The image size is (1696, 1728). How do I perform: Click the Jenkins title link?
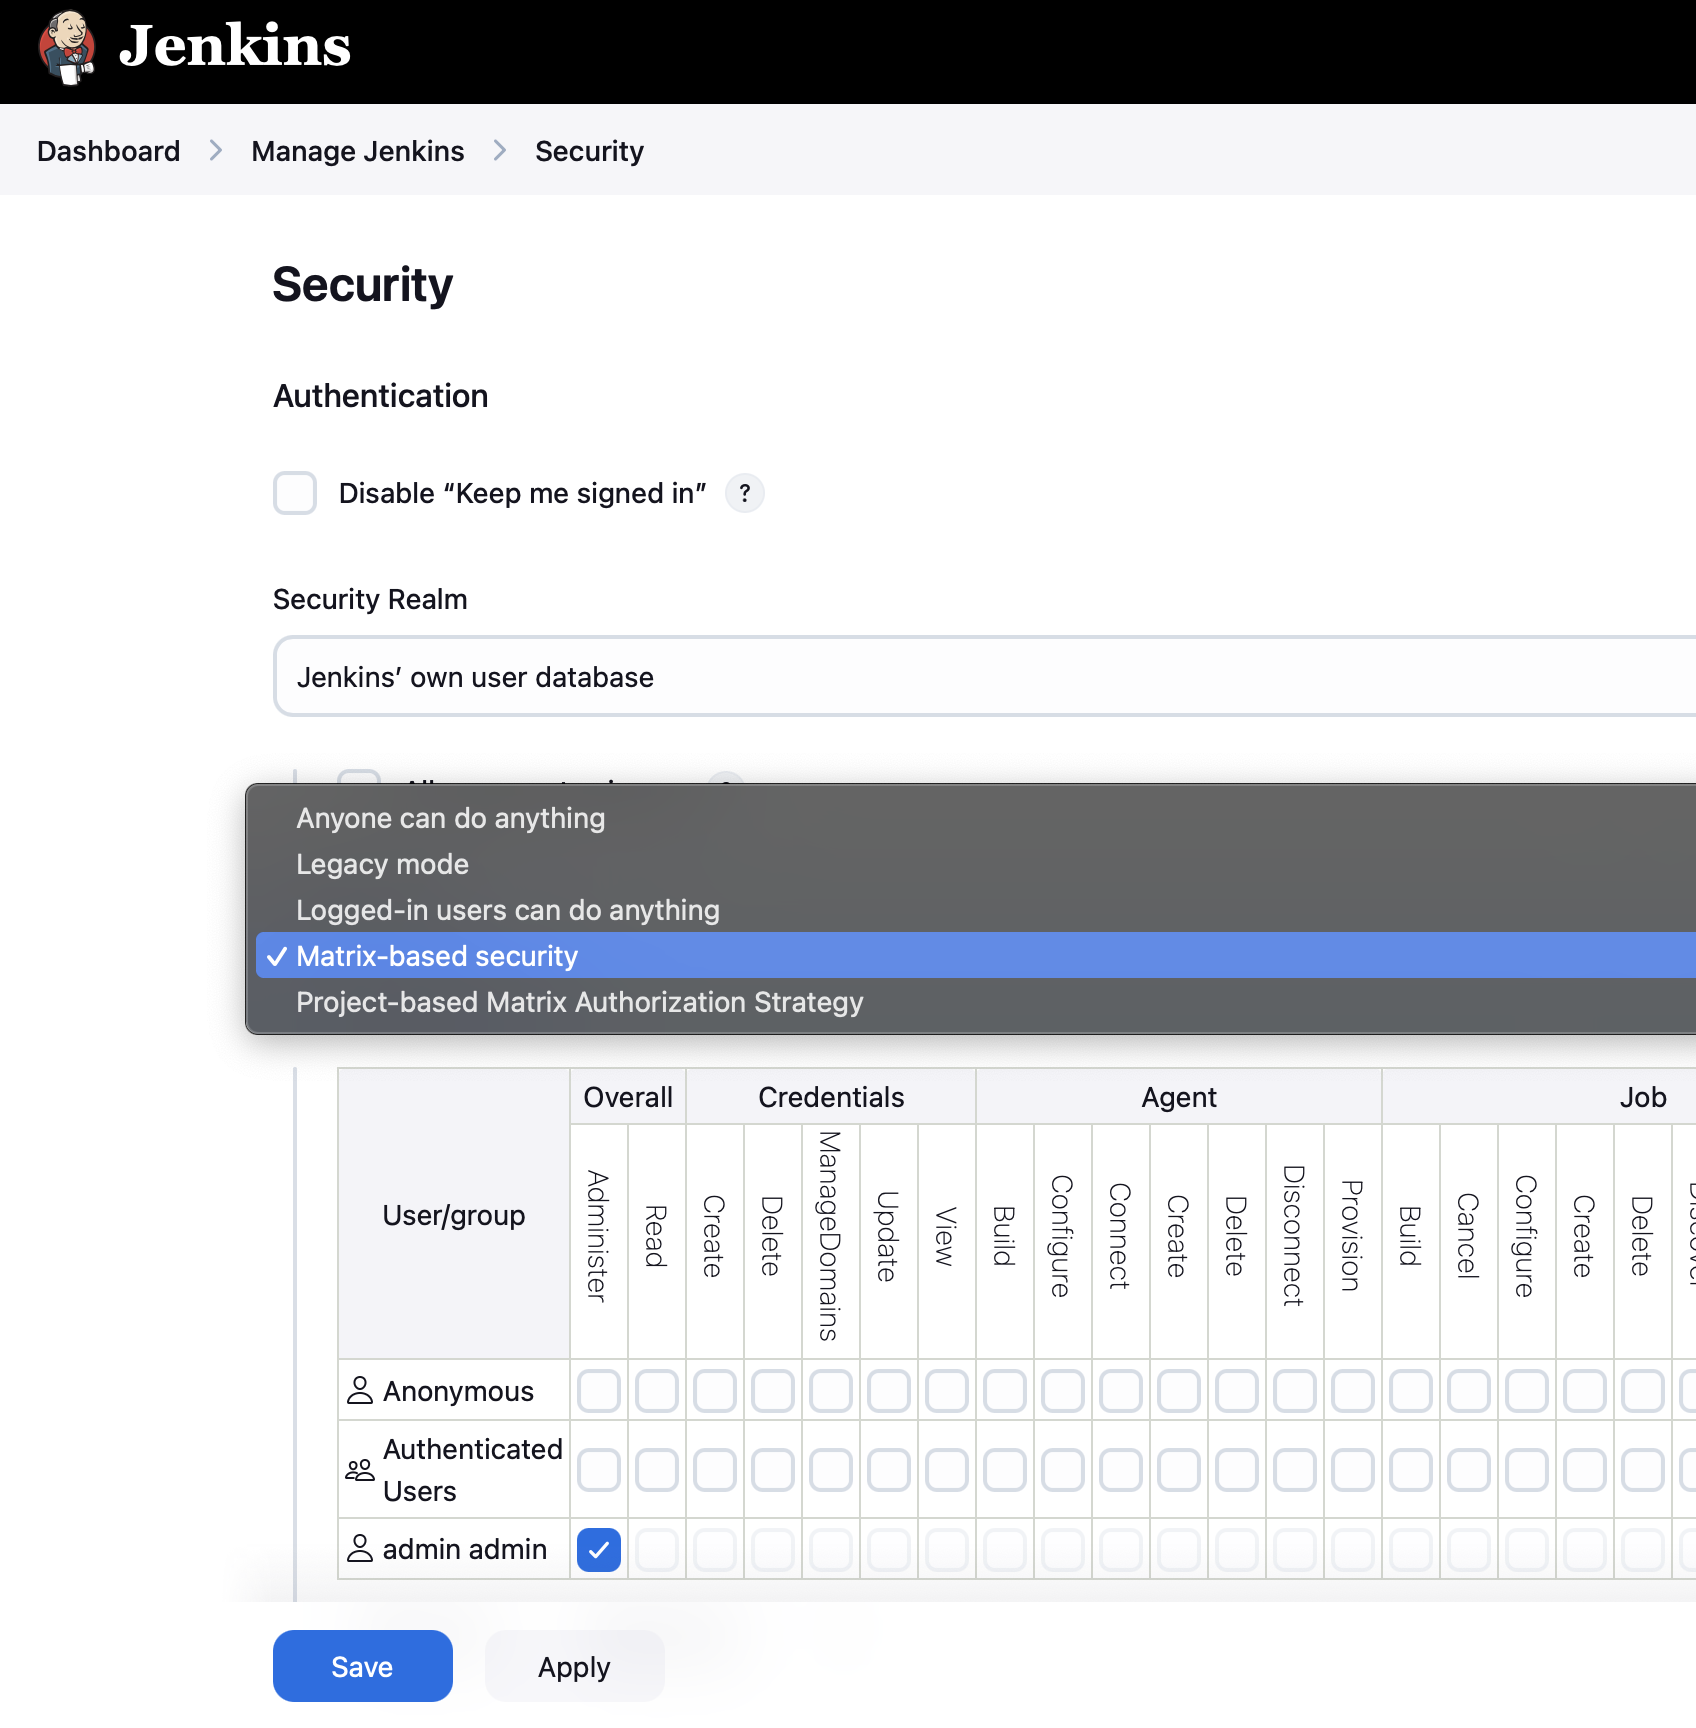pos(235,46)
